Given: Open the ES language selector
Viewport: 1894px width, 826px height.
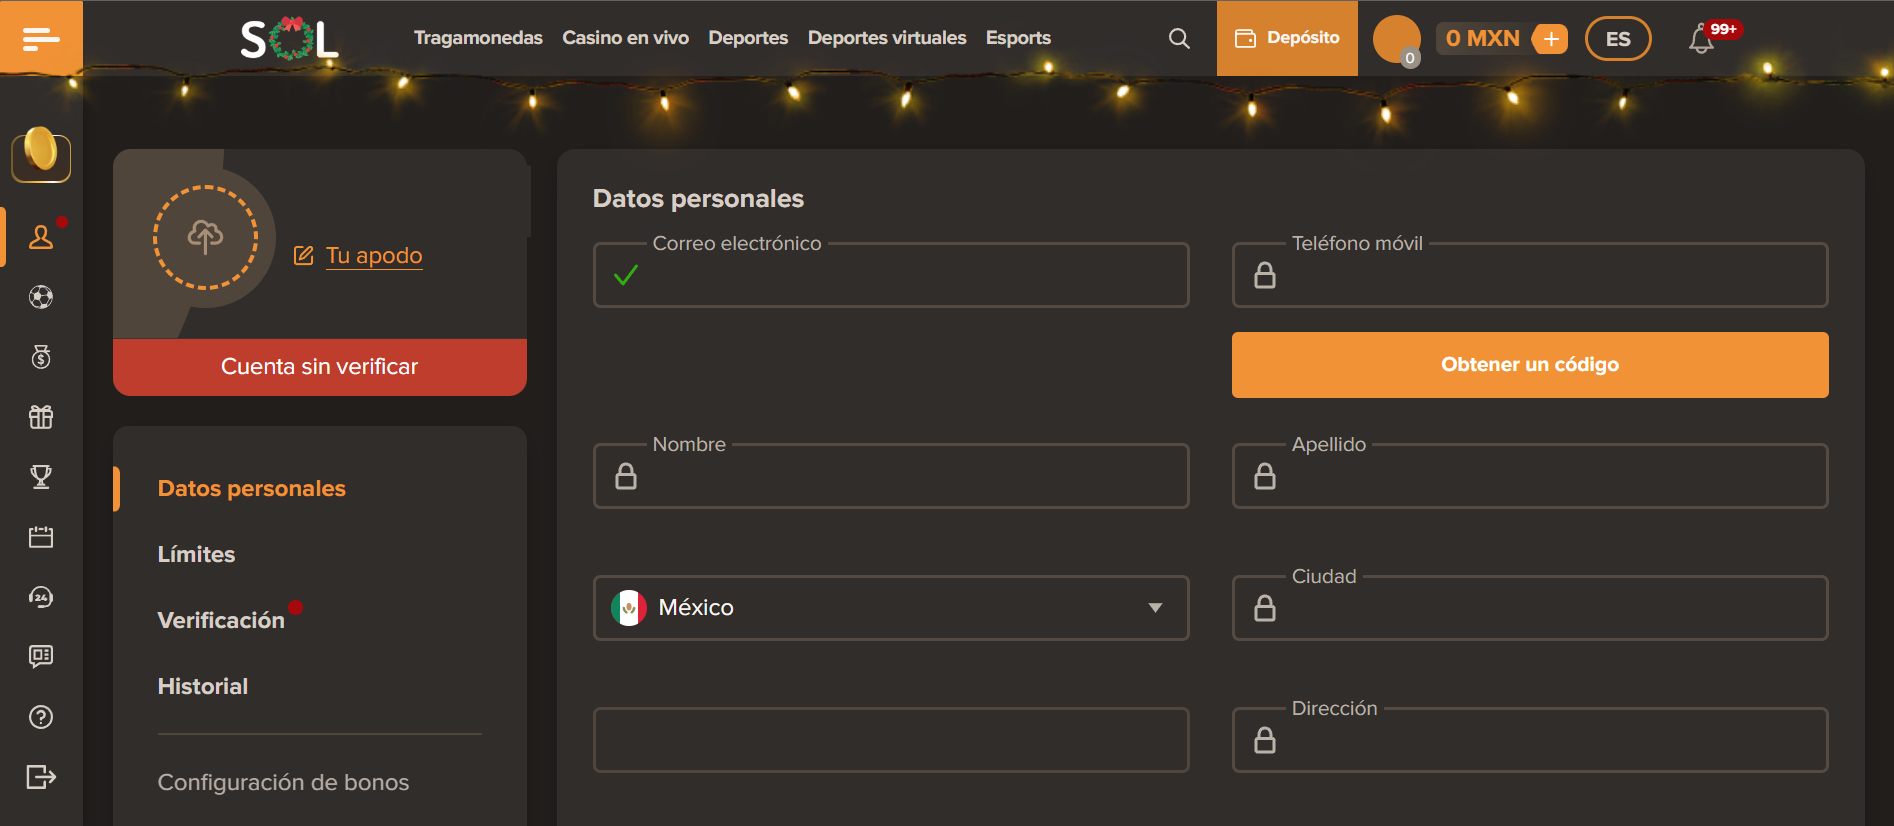Looking at the screenshot, I should [x=1617, y=39].
